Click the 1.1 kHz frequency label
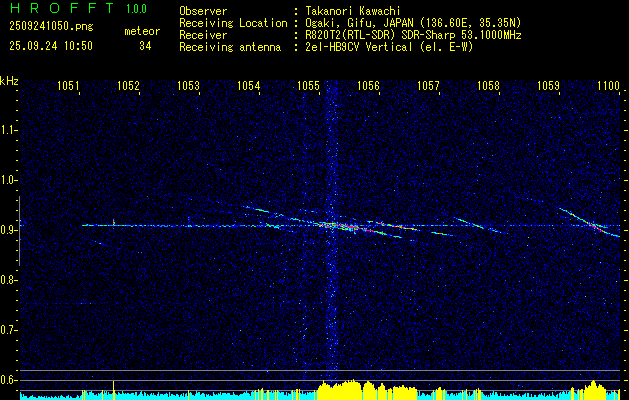The height and width of the screenshot is (400, 629). point(8,130)
